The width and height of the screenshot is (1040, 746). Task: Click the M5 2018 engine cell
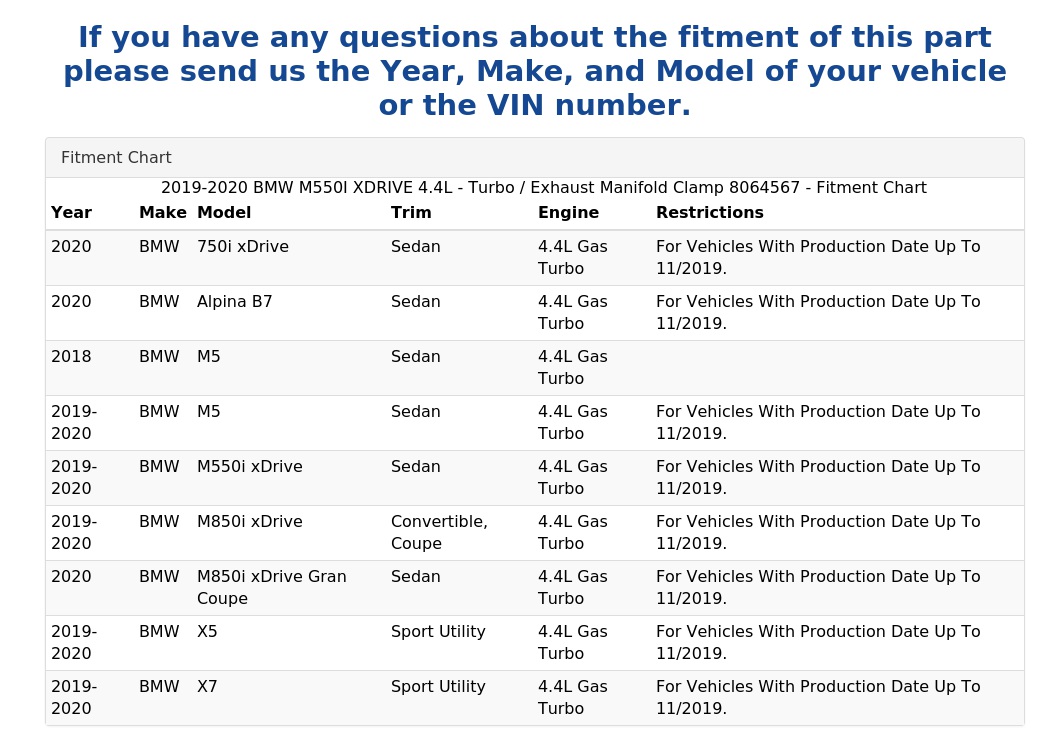coord(572,367)
